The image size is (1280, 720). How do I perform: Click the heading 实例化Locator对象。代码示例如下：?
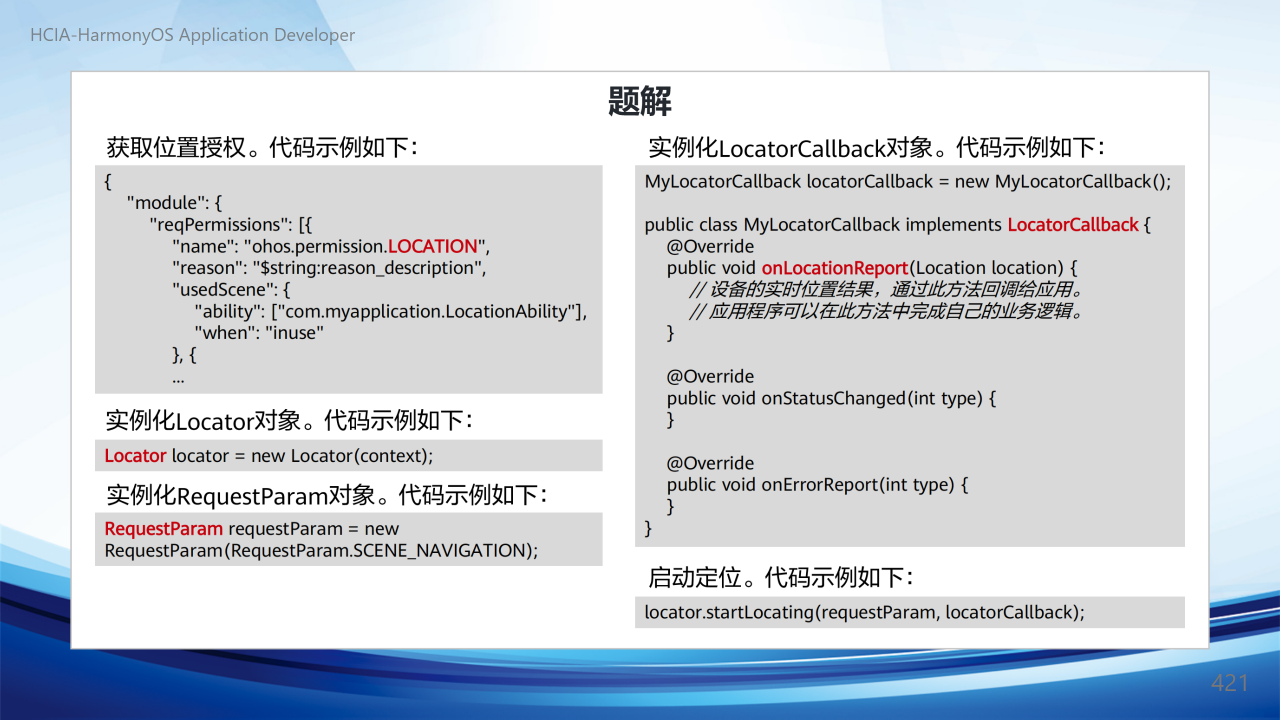click(x=290, y=420)
